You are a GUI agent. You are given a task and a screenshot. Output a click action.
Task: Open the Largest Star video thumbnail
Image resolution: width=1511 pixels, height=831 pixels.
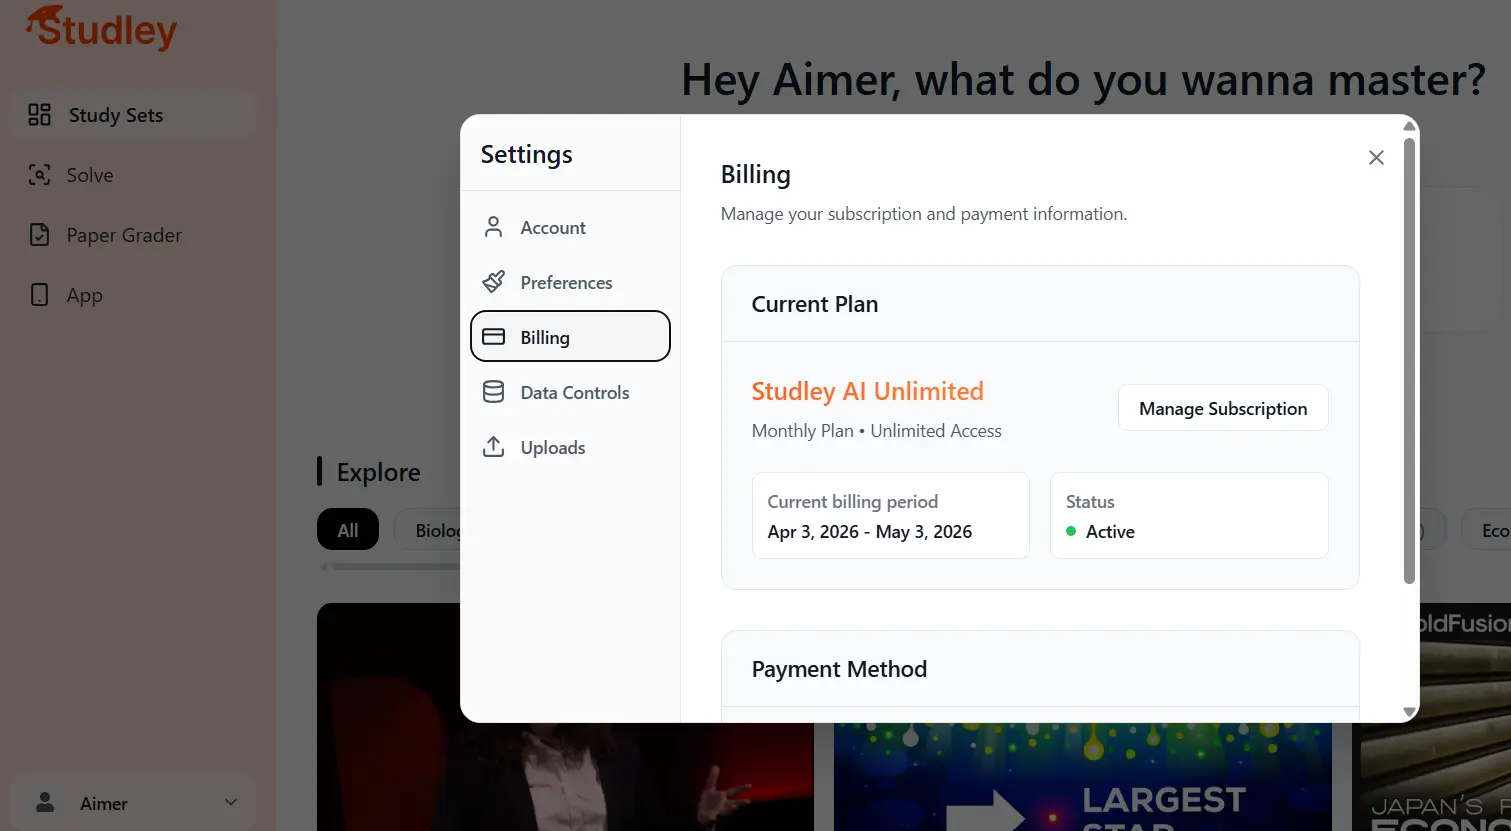[x=1083, y=777]
